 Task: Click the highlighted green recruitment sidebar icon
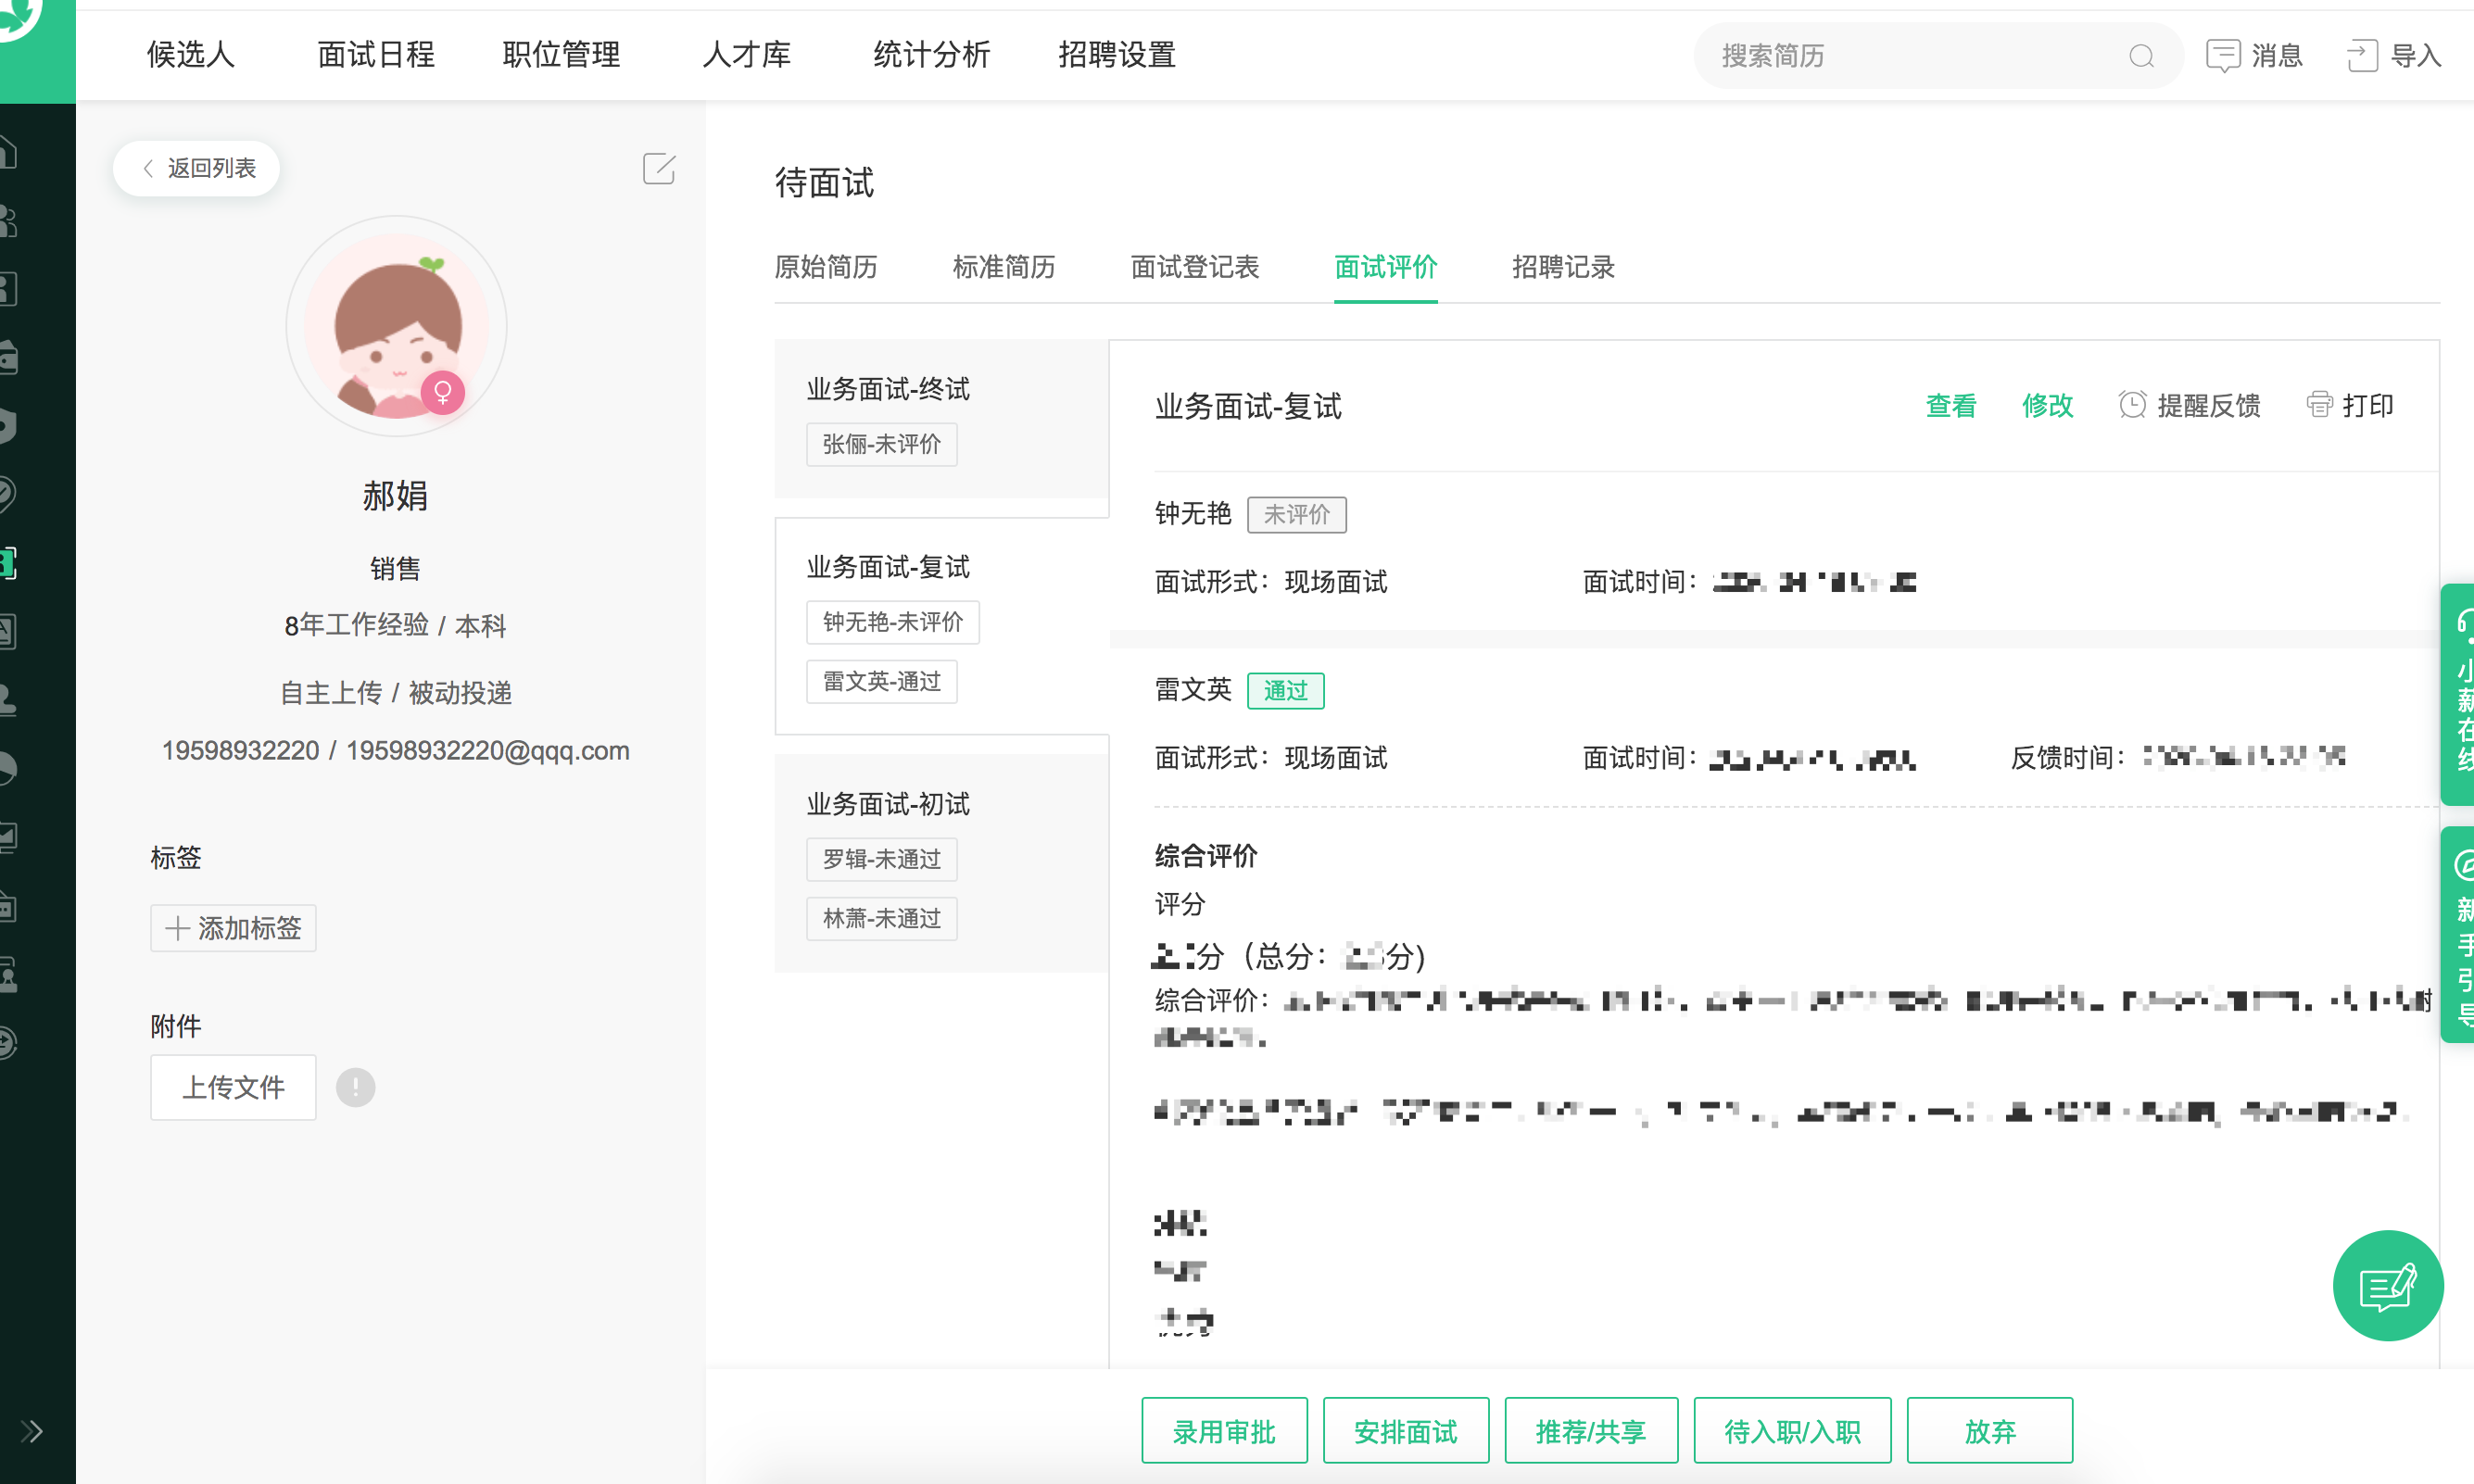(x=8, y=563)
